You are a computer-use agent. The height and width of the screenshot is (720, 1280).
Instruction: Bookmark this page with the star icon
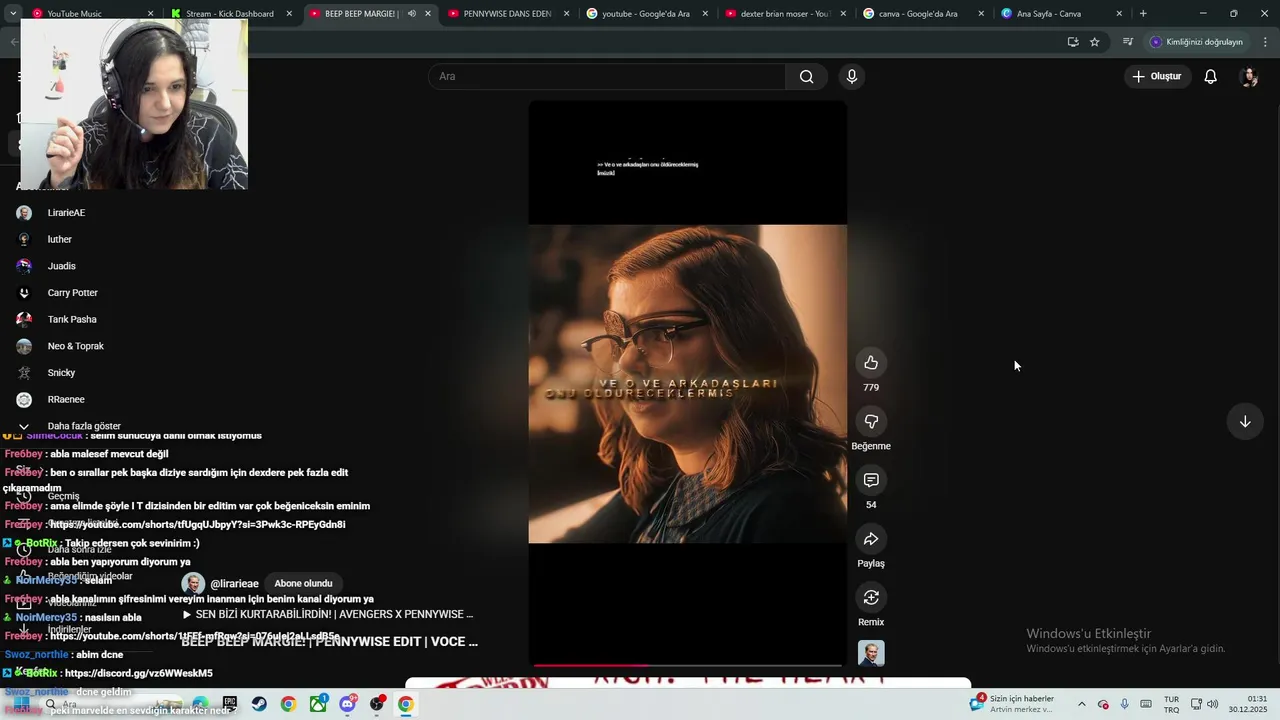tap(1095, 42)
